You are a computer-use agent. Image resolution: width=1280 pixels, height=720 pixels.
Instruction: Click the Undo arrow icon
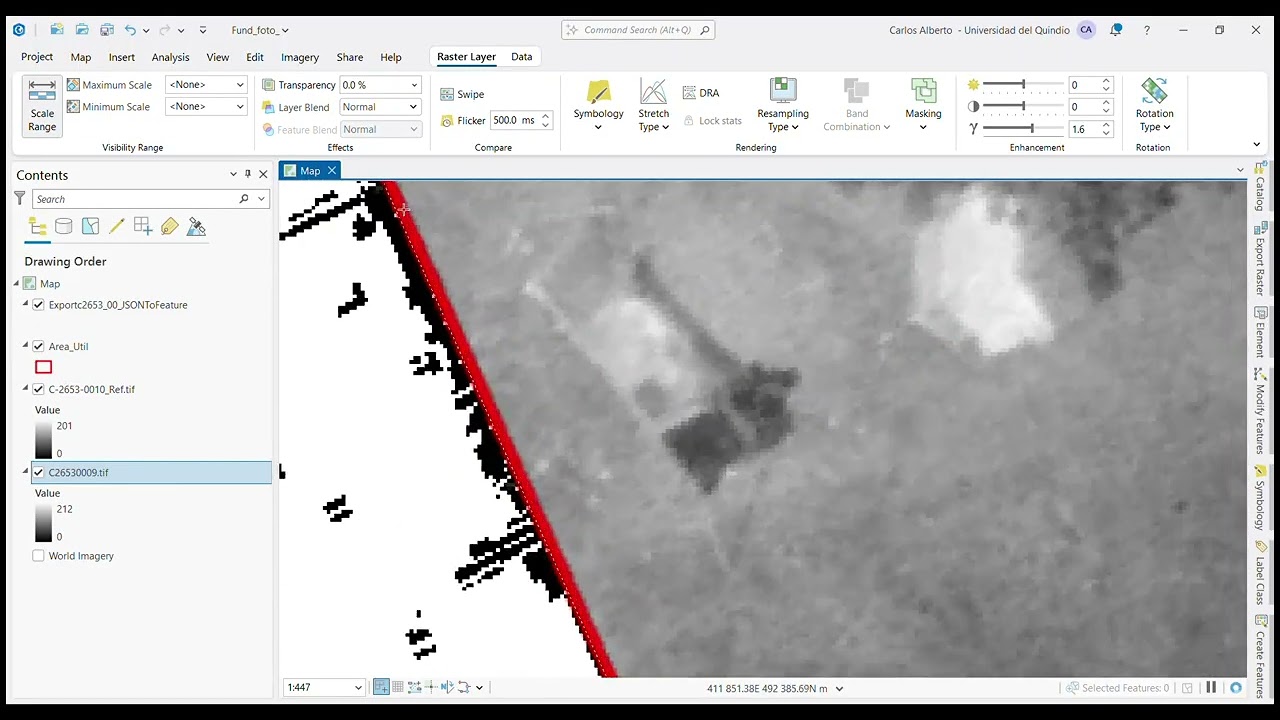tap(130, 30)
